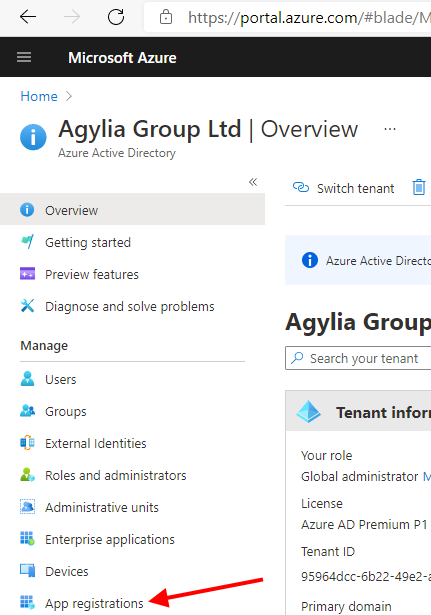
Task: Collapse the sidebar with the double chevron
Action: pyautogui.click(x=253, y=182)
